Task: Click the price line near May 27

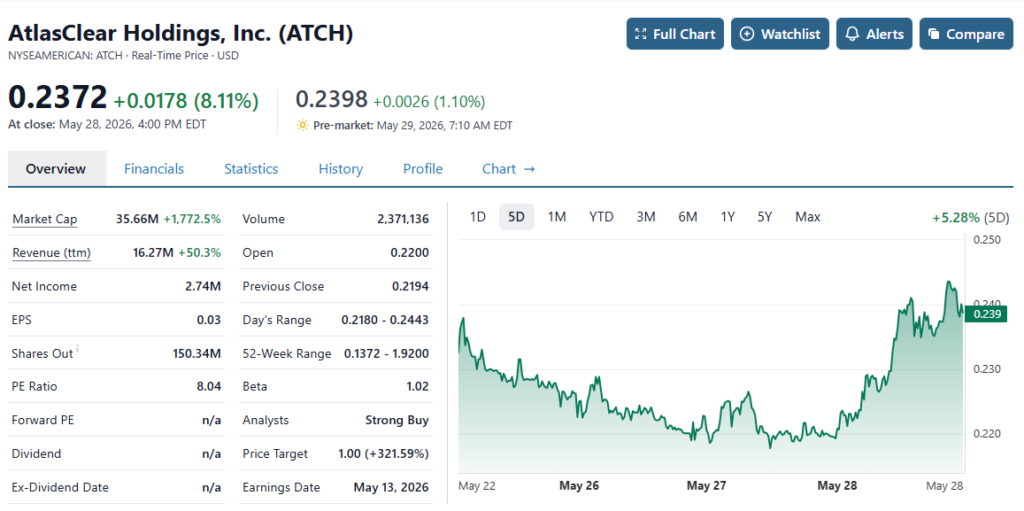Action: (x=707, y=431)
